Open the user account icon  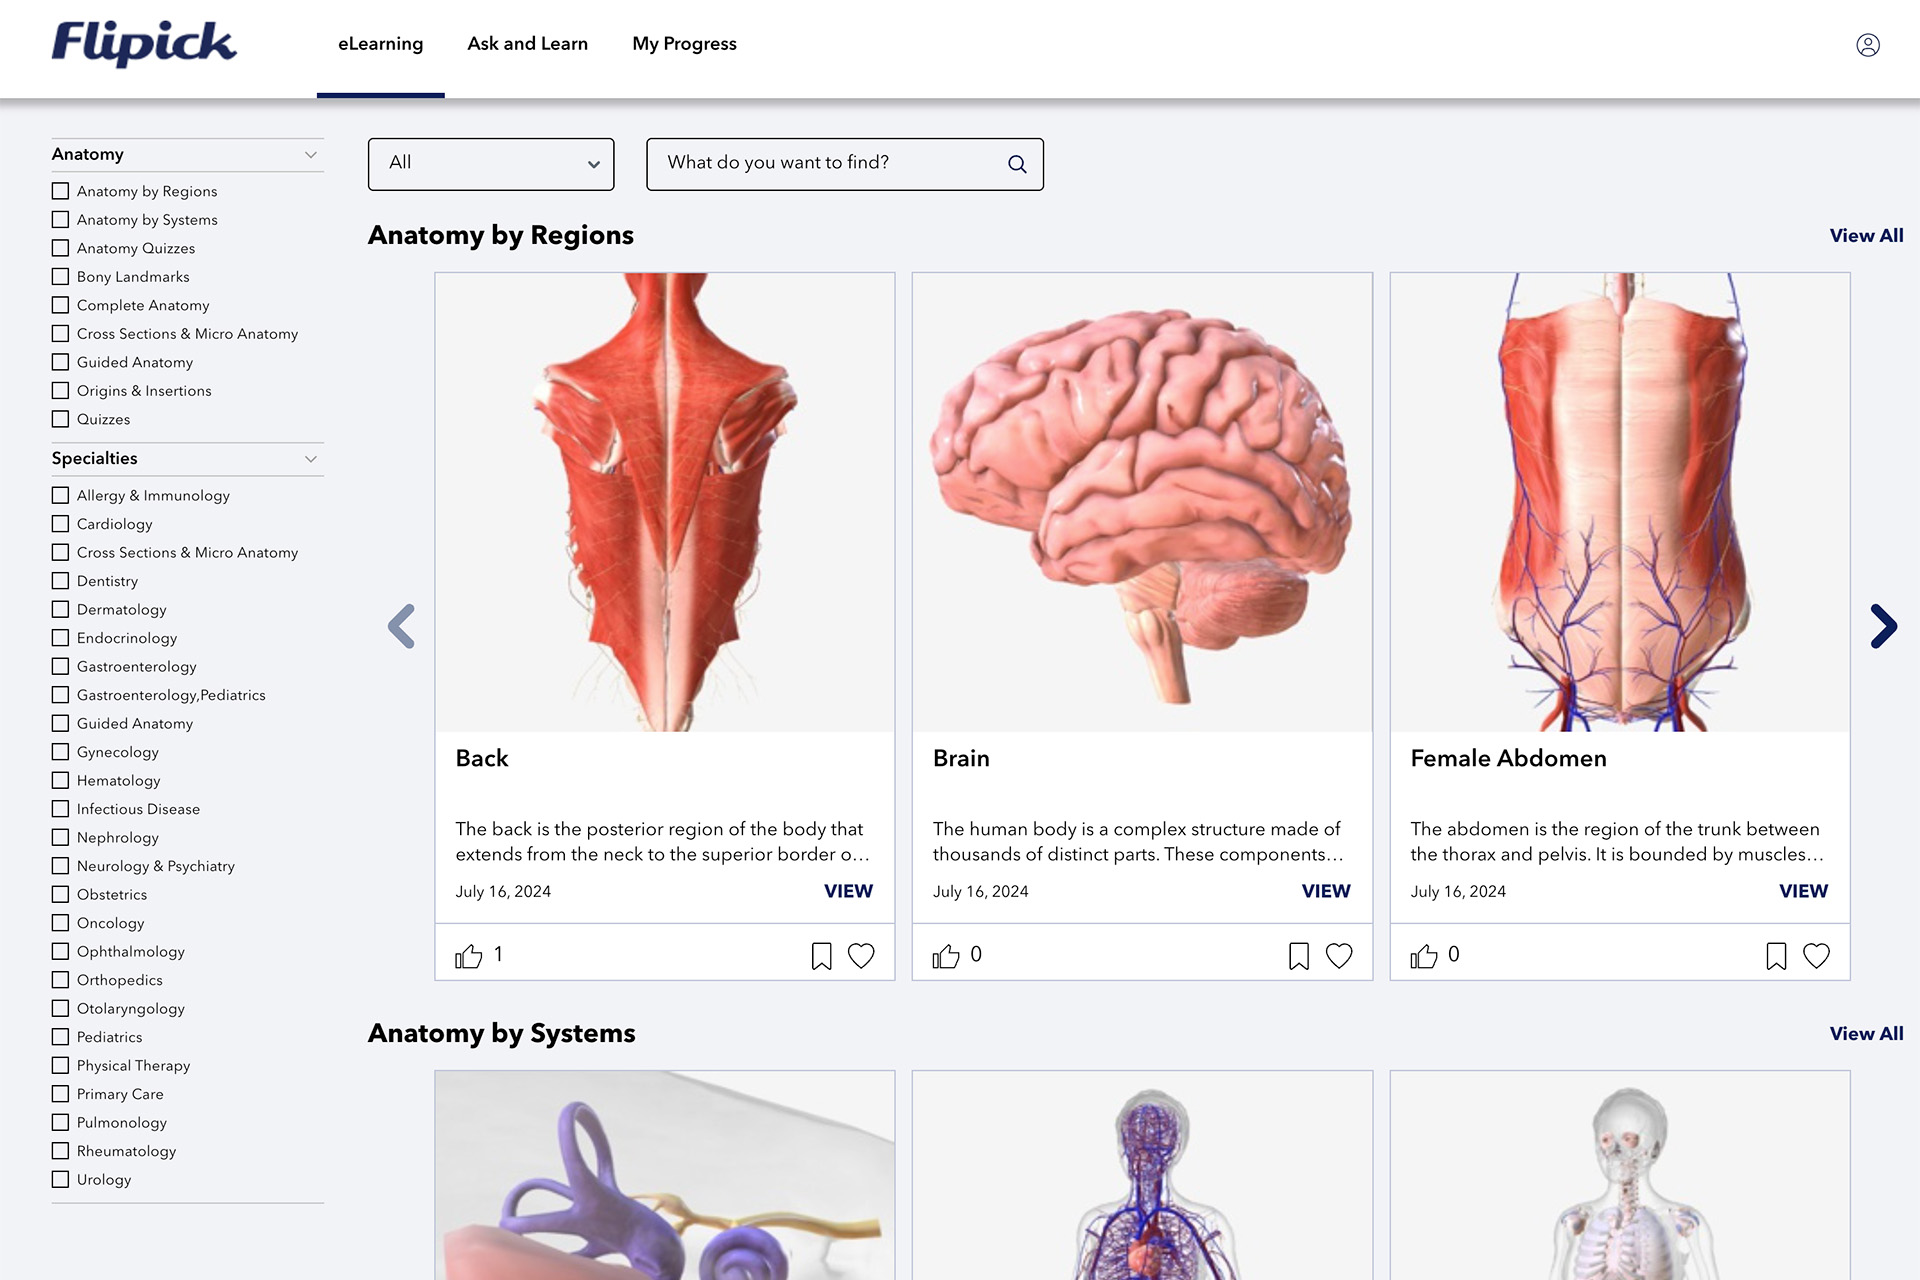click(x=1868, y=44)
